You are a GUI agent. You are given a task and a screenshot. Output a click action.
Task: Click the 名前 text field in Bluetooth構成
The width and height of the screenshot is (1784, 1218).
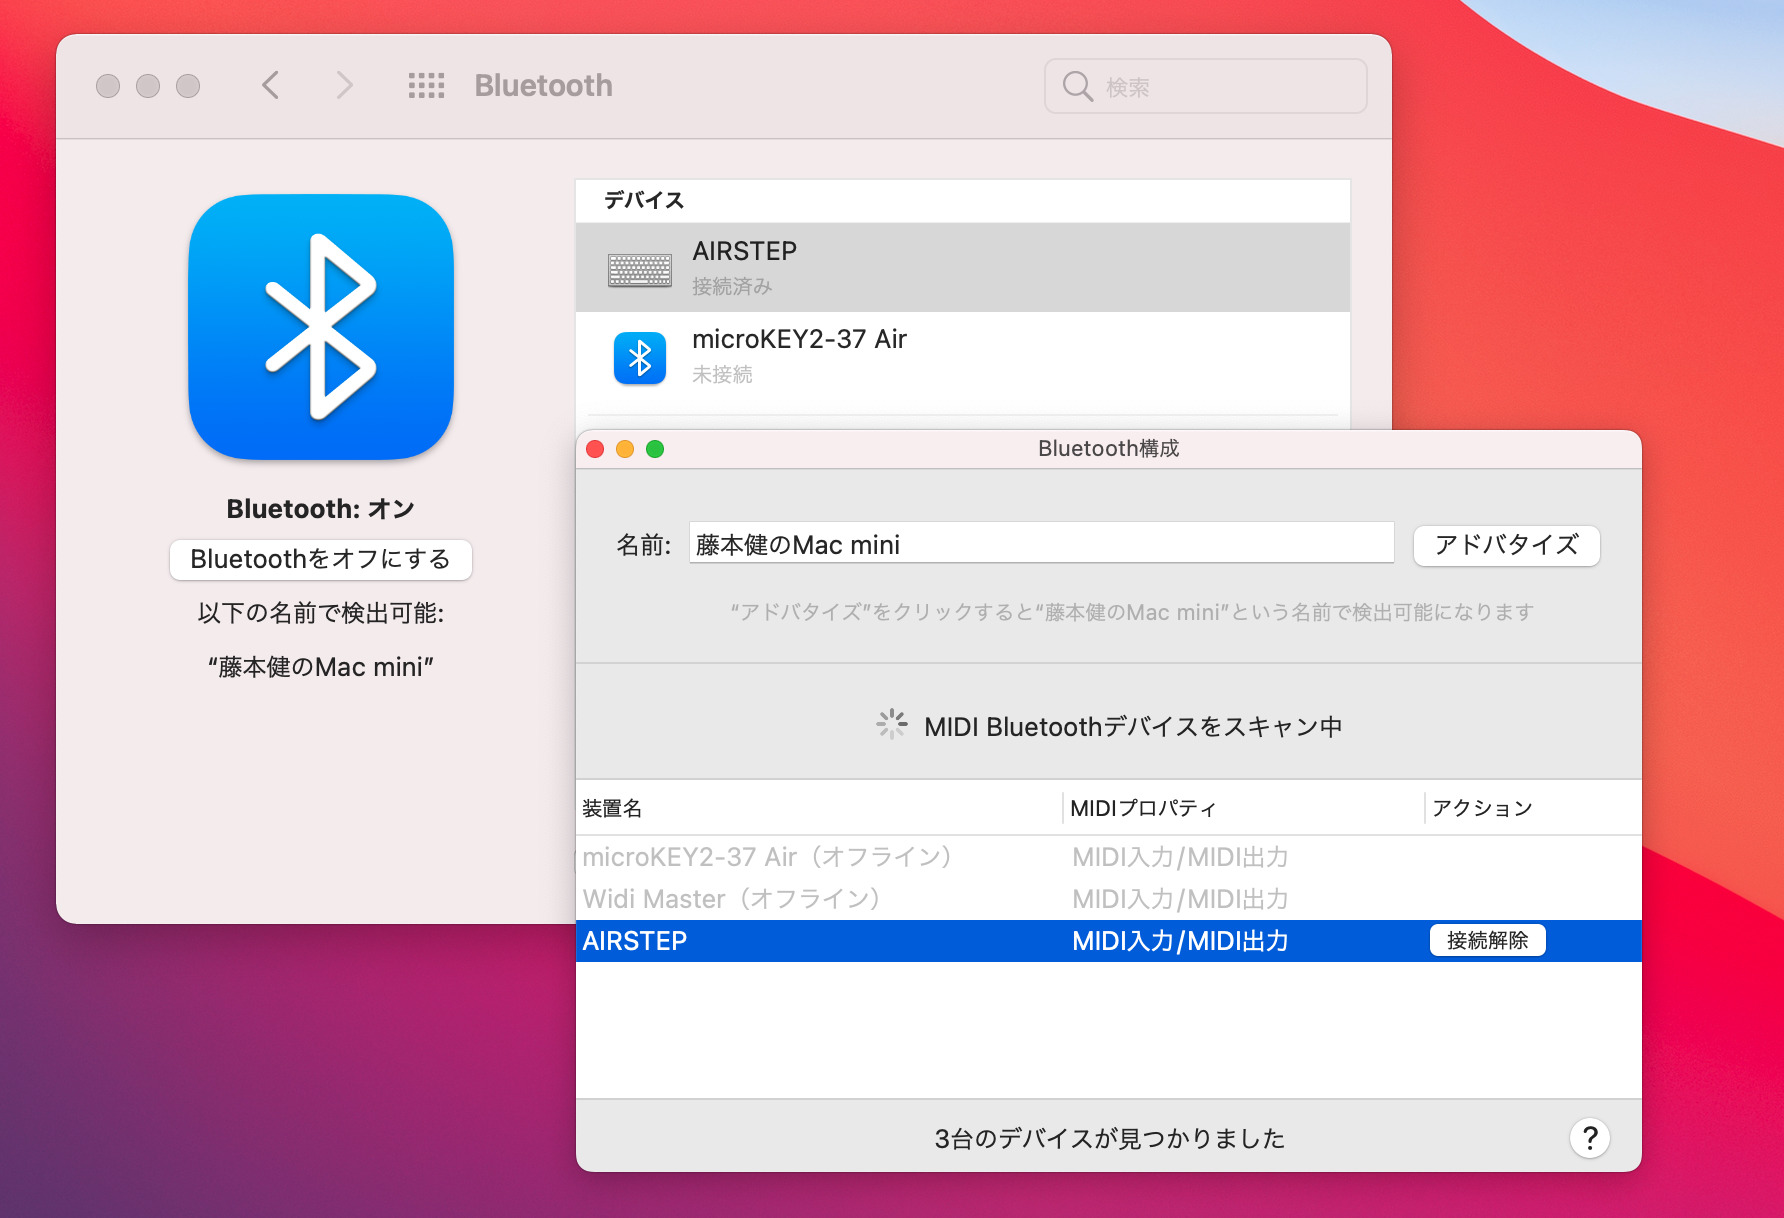point(1041,544)
